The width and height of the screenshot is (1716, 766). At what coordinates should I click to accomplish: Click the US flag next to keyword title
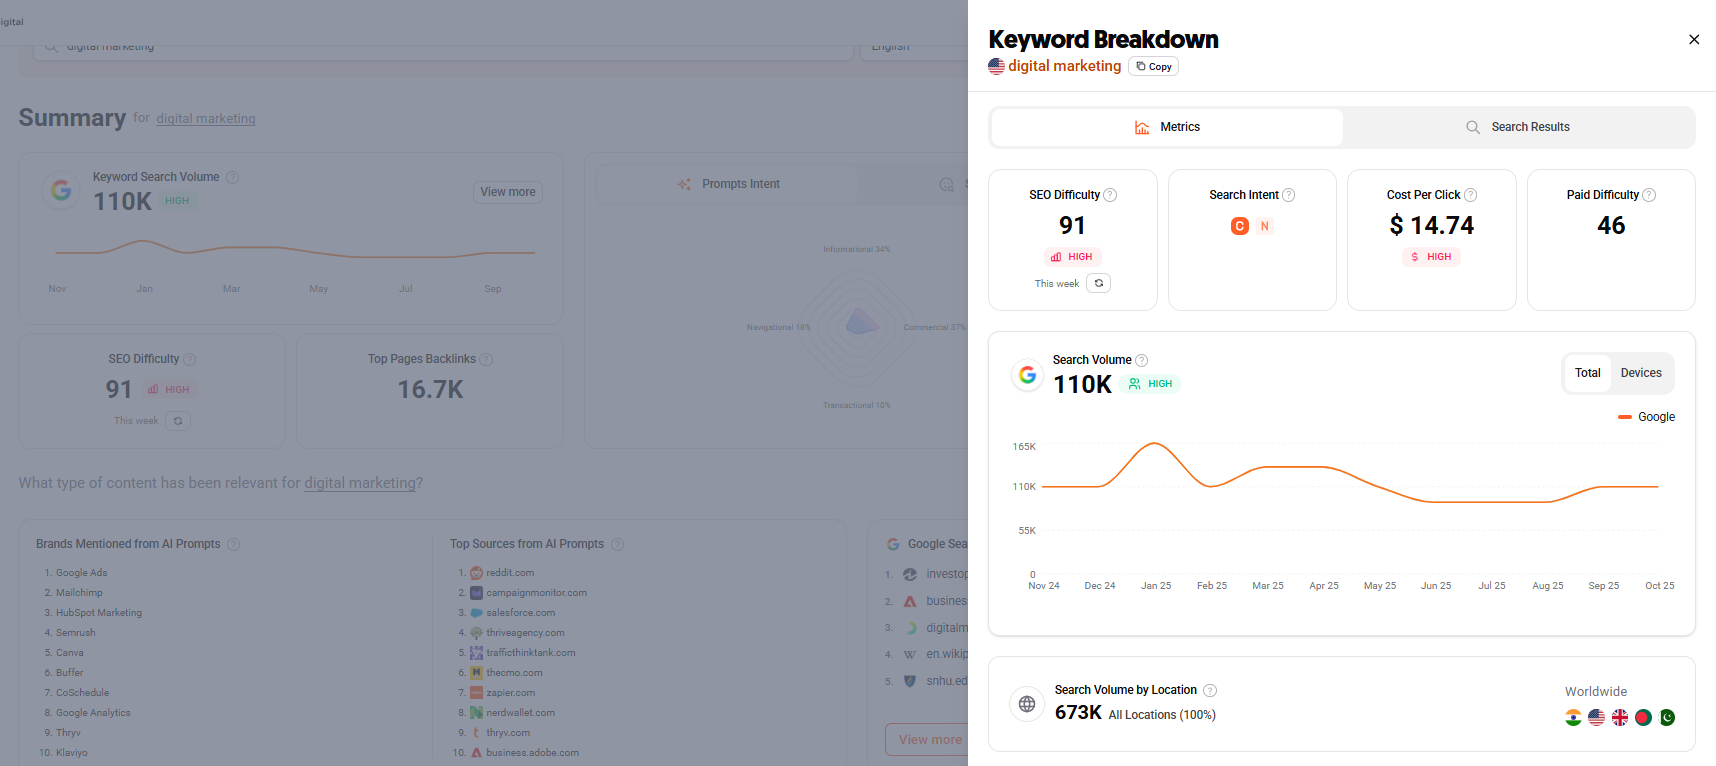pos(996,66)
